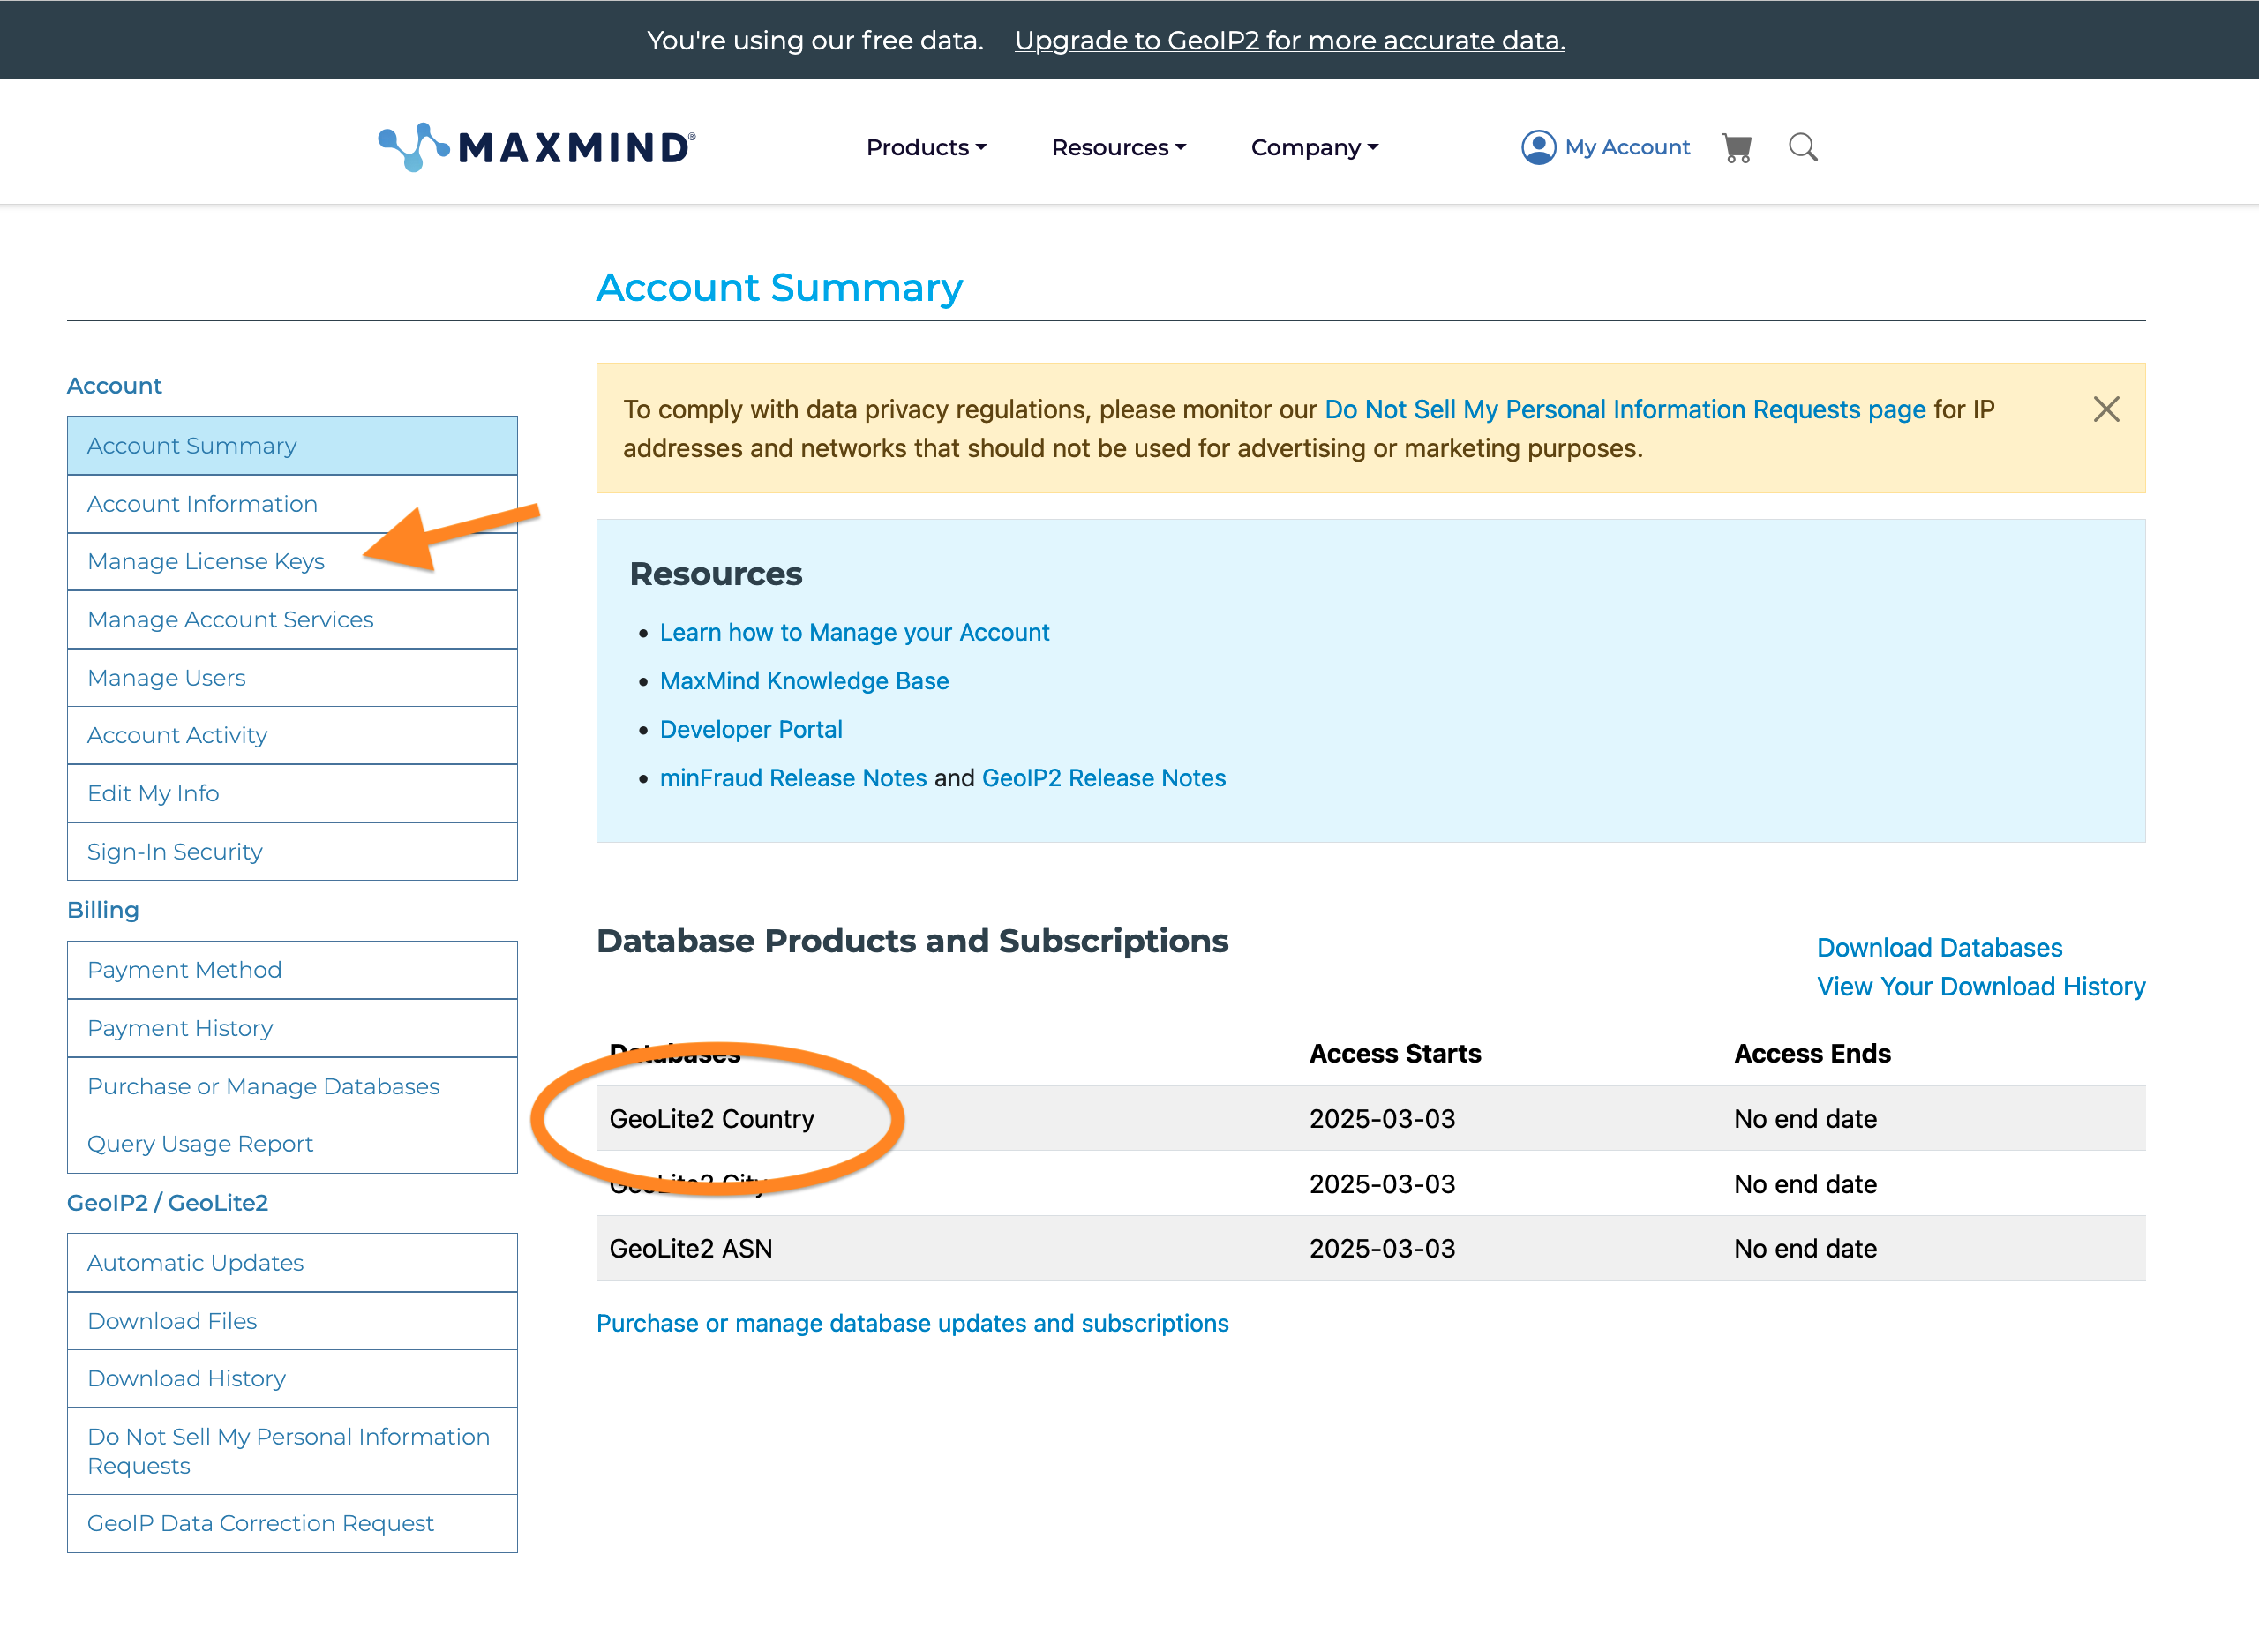Open Sign-In Security sidebar item
The image size is (2259, 1652).
click(175, 851)
